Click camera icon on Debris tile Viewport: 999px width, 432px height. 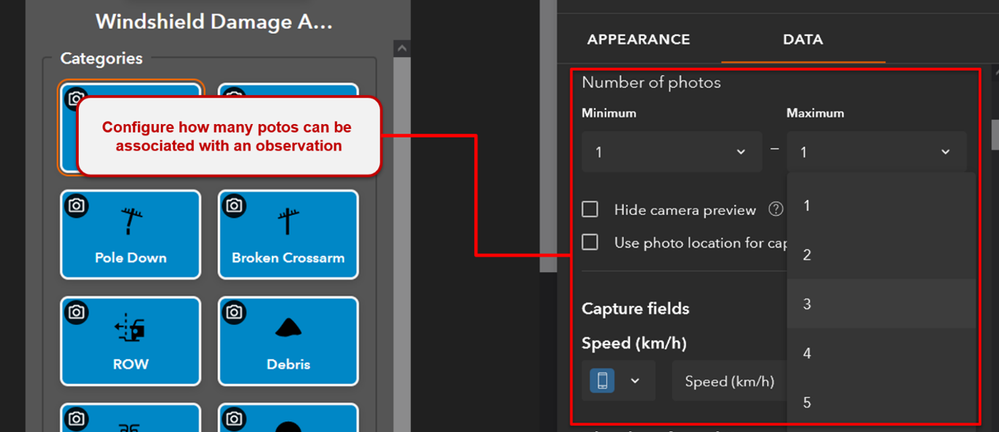pos(234,313)
